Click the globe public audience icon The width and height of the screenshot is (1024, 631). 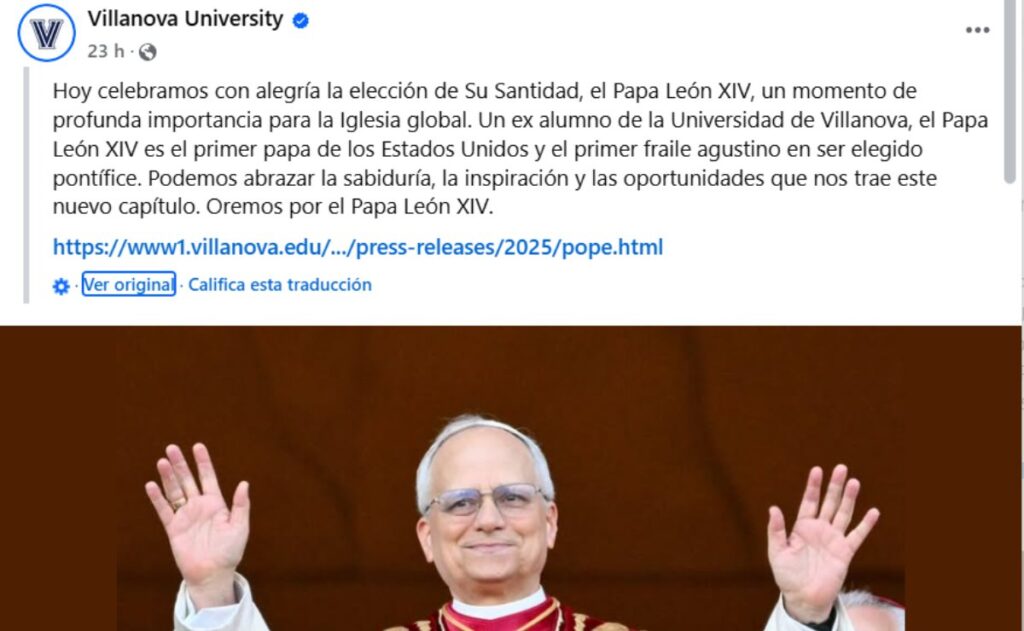[148, 52]
